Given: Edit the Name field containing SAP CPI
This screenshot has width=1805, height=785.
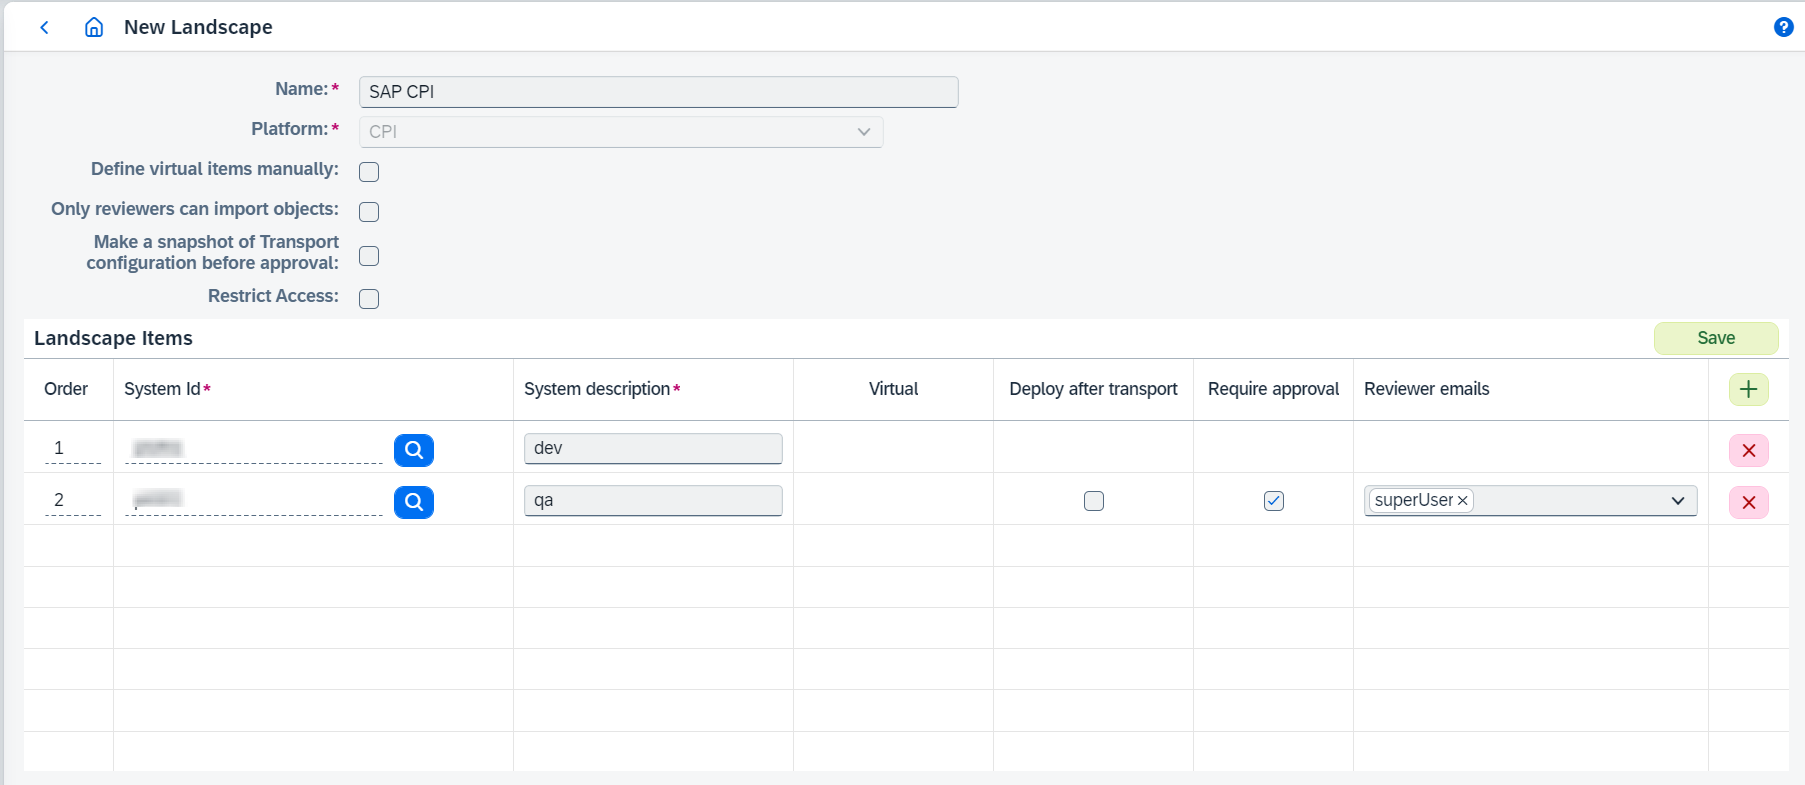Looking at the screenshot, I should click(x=658, y=92).
